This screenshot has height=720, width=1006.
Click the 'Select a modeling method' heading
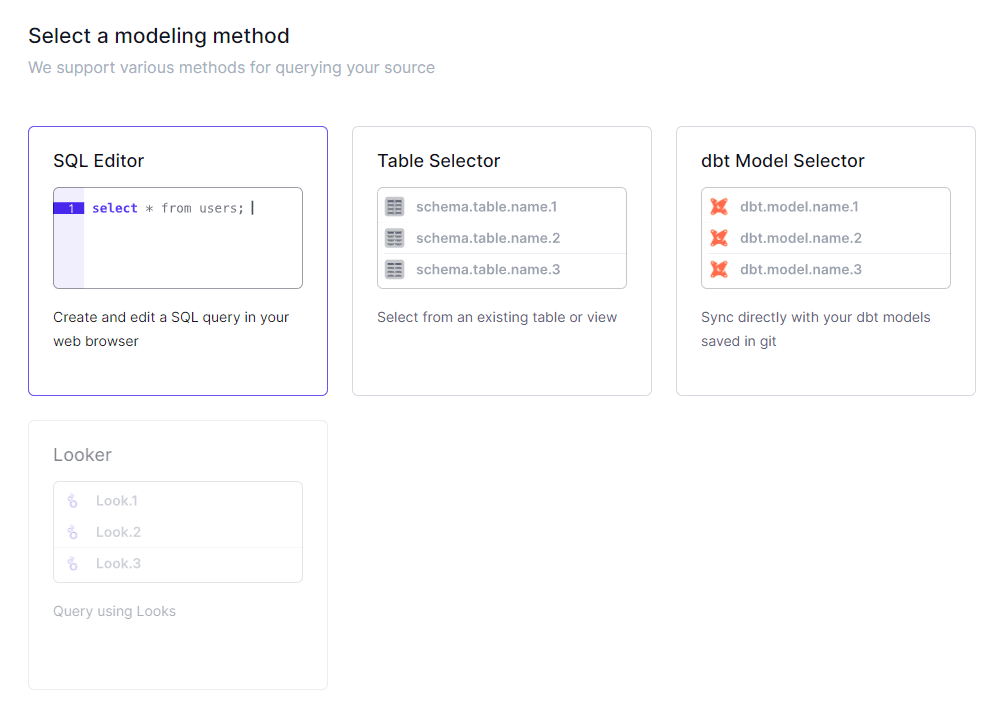(x=158, y=36)
